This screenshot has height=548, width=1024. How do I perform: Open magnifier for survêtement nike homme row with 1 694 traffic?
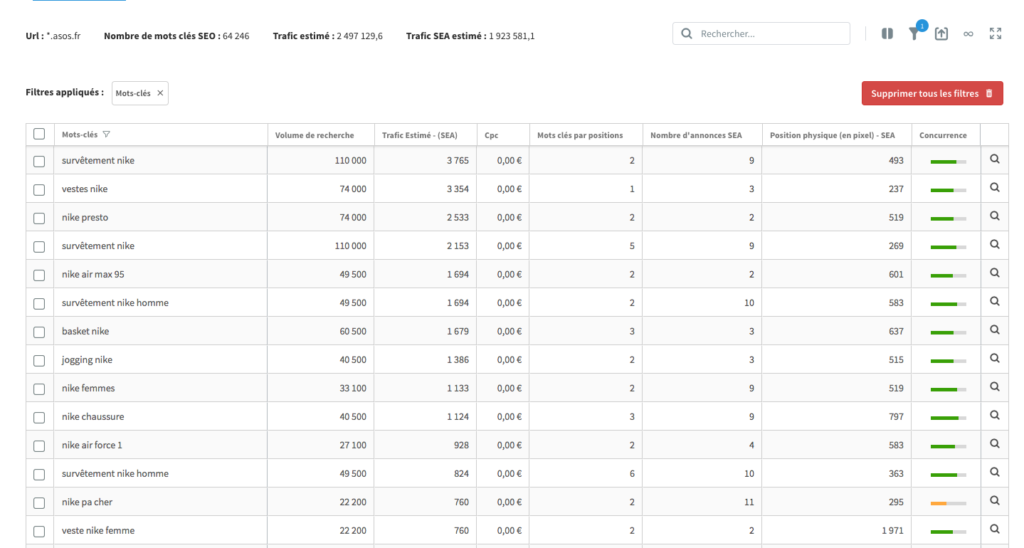pos(995,302)
